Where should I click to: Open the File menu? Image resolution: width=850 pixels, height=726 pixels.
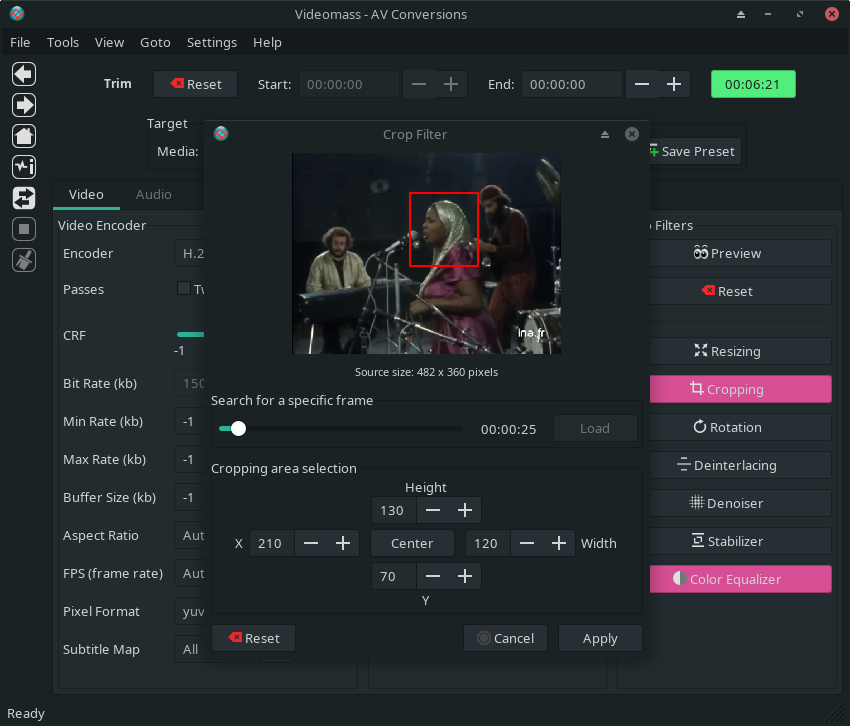pos(20,42)
